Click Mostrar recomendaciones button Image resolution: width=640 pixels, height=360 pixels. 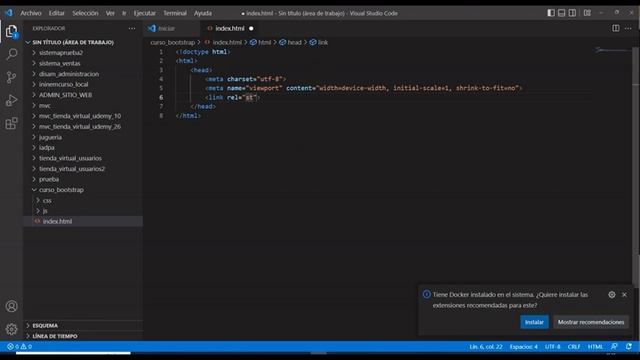[x=591, y=322]
